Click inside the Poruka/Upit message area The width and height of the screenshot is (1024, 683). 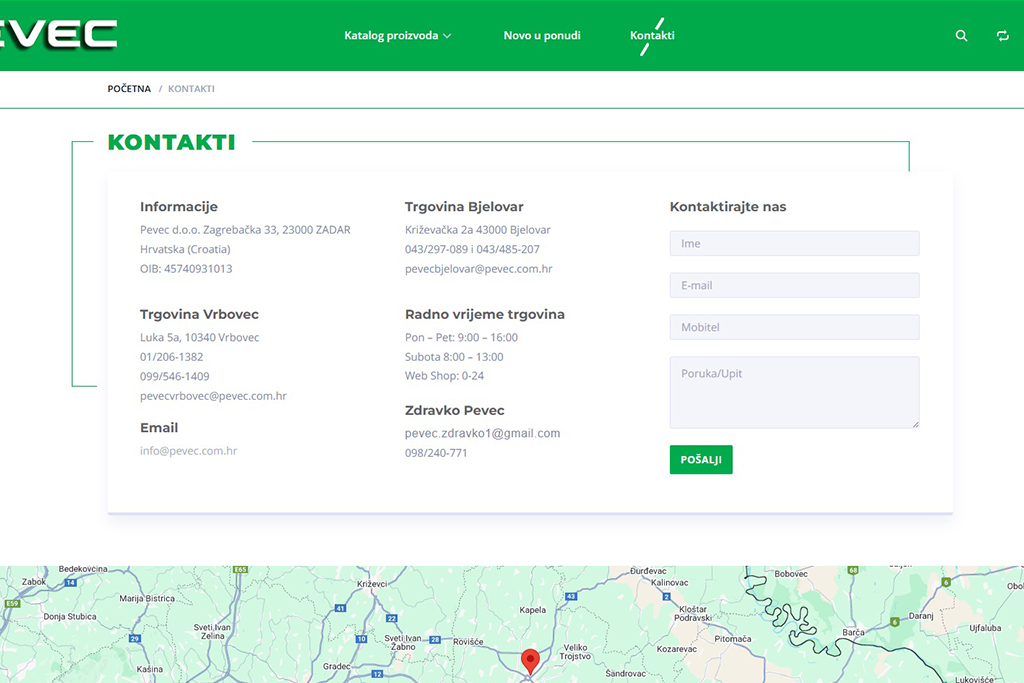pyautogui.click(x=794, y=392)
